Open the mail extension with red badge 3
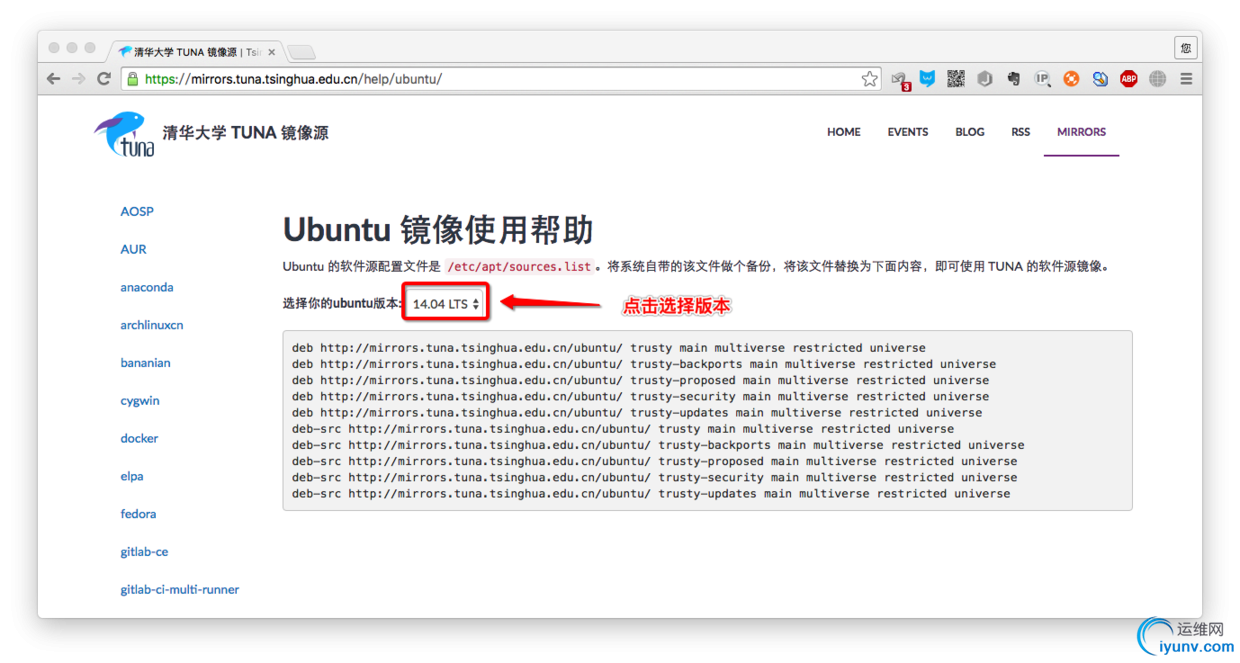1240x663 pixels. (x=899, y=79)
